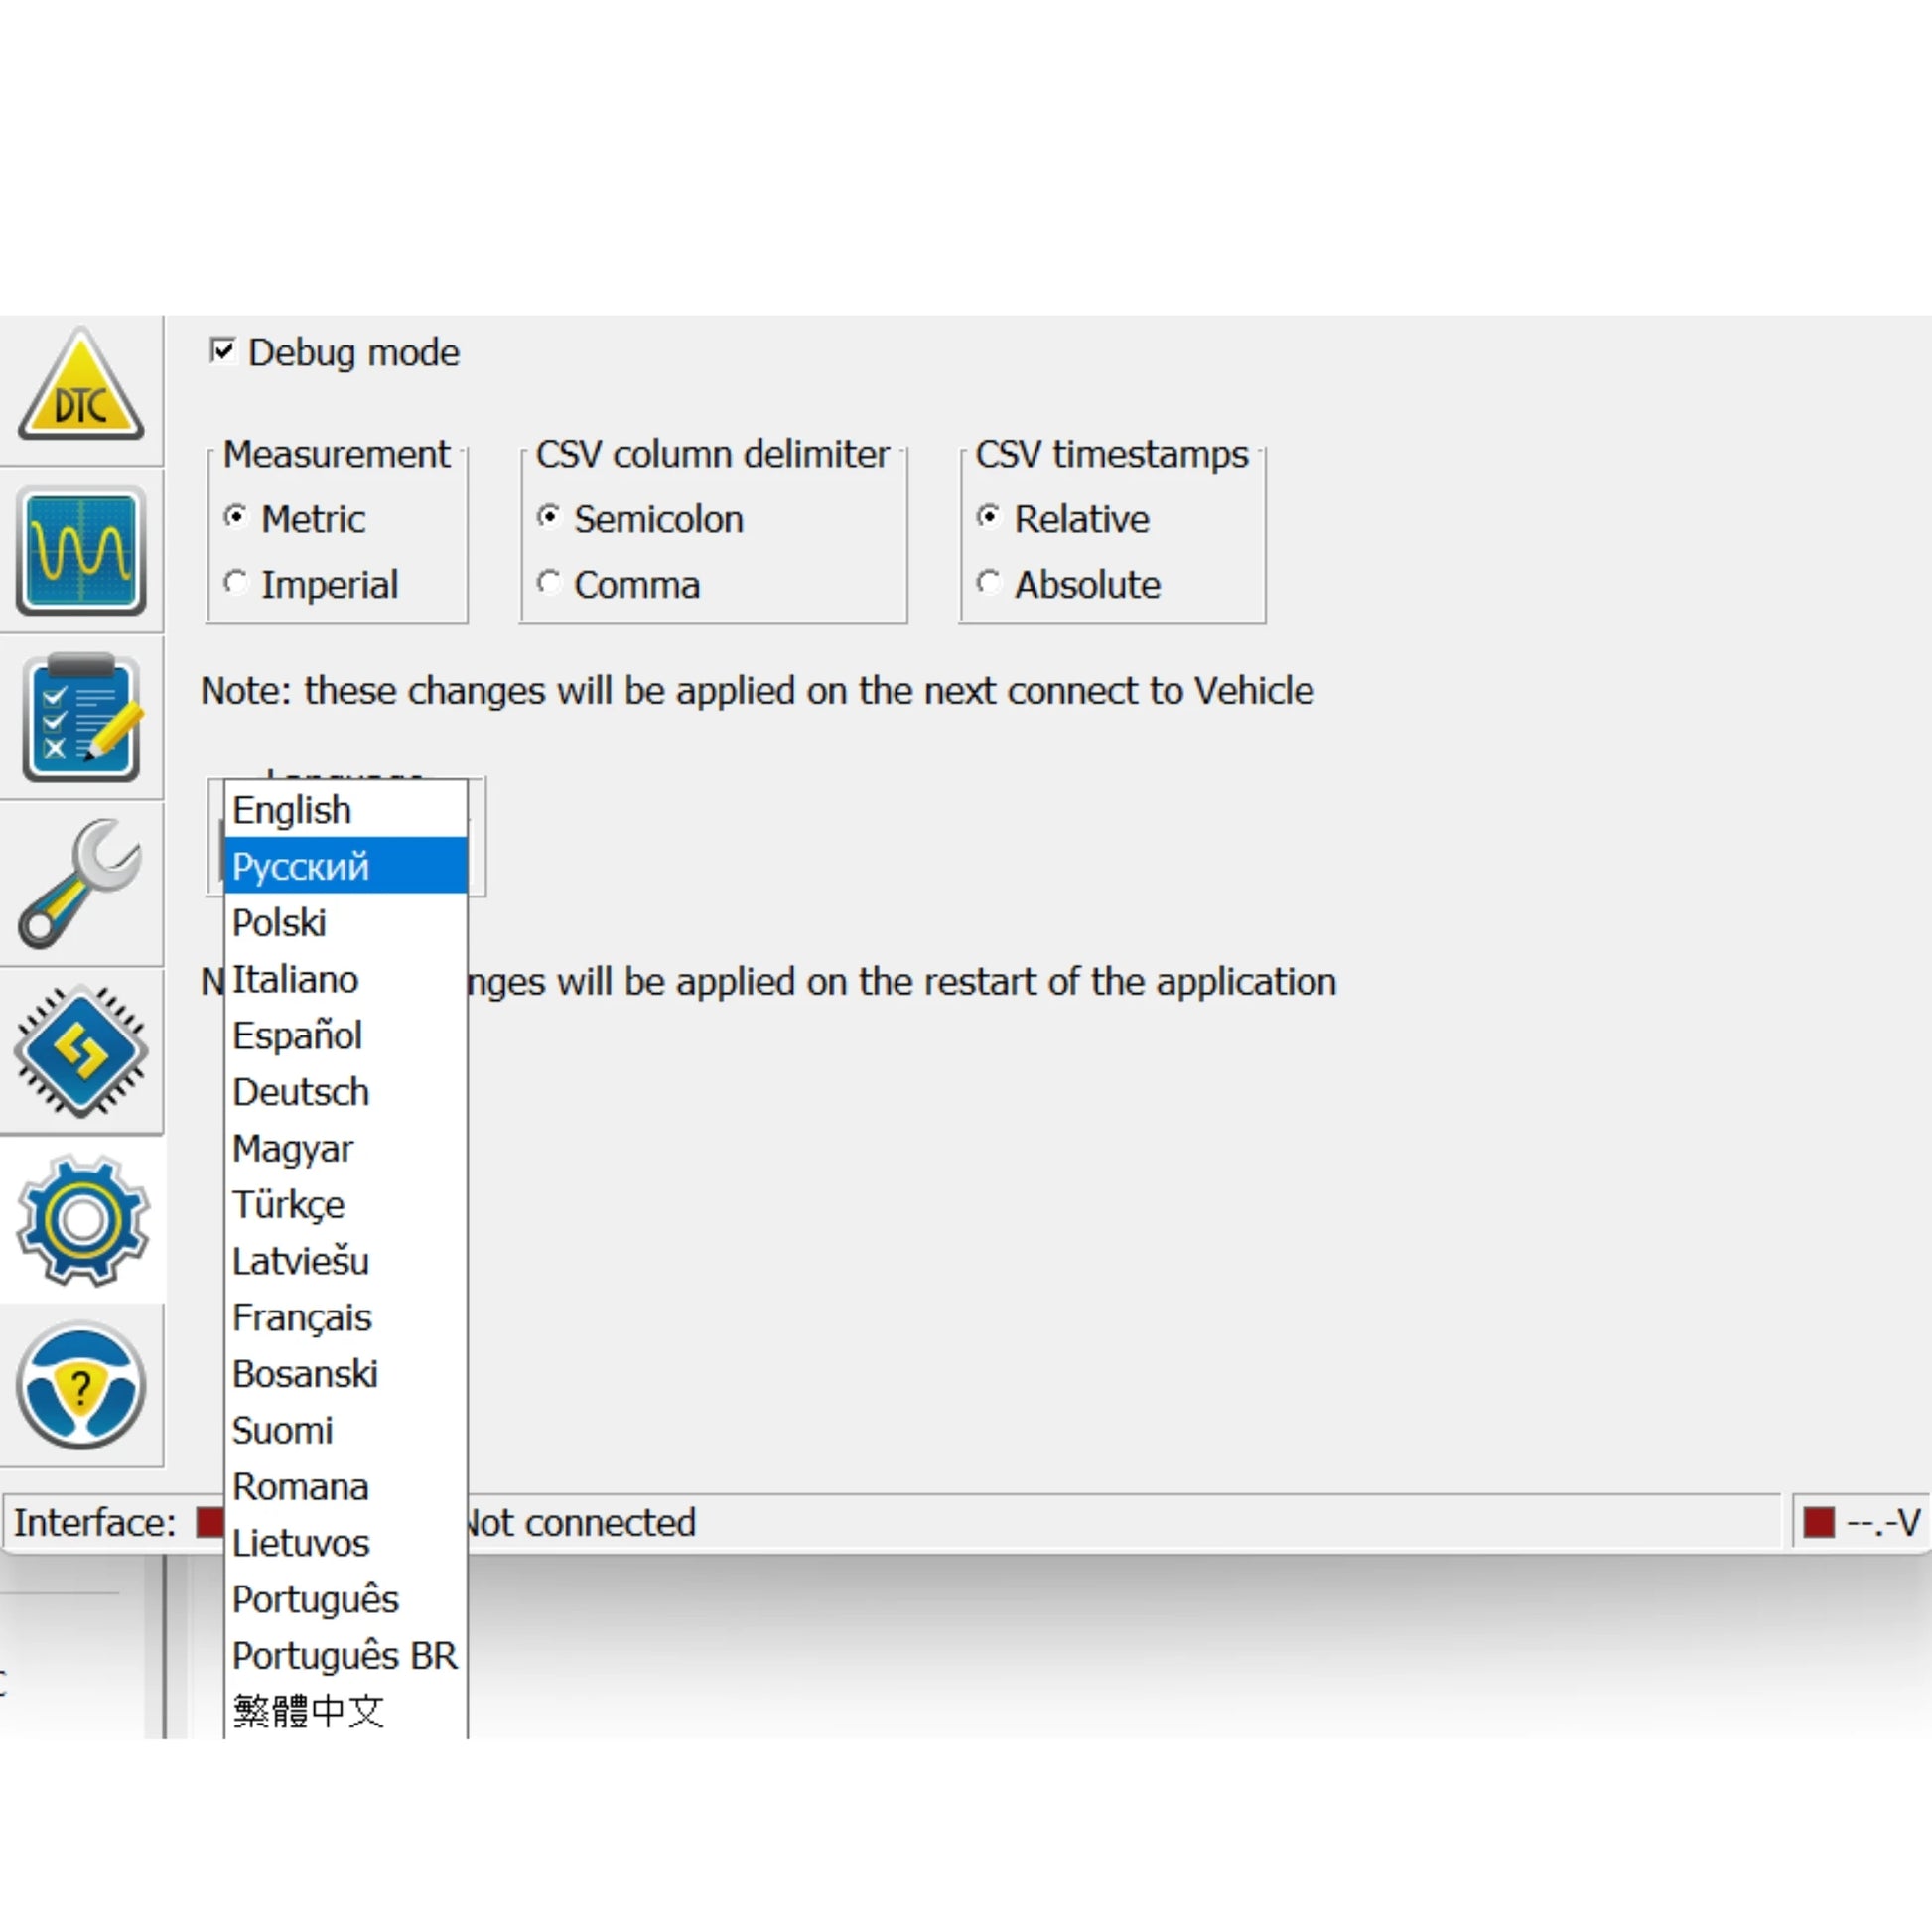Click the 'CSV timestamps' group label
This screenshot has width=1932, height=1932.
(x=1112, y=454)
